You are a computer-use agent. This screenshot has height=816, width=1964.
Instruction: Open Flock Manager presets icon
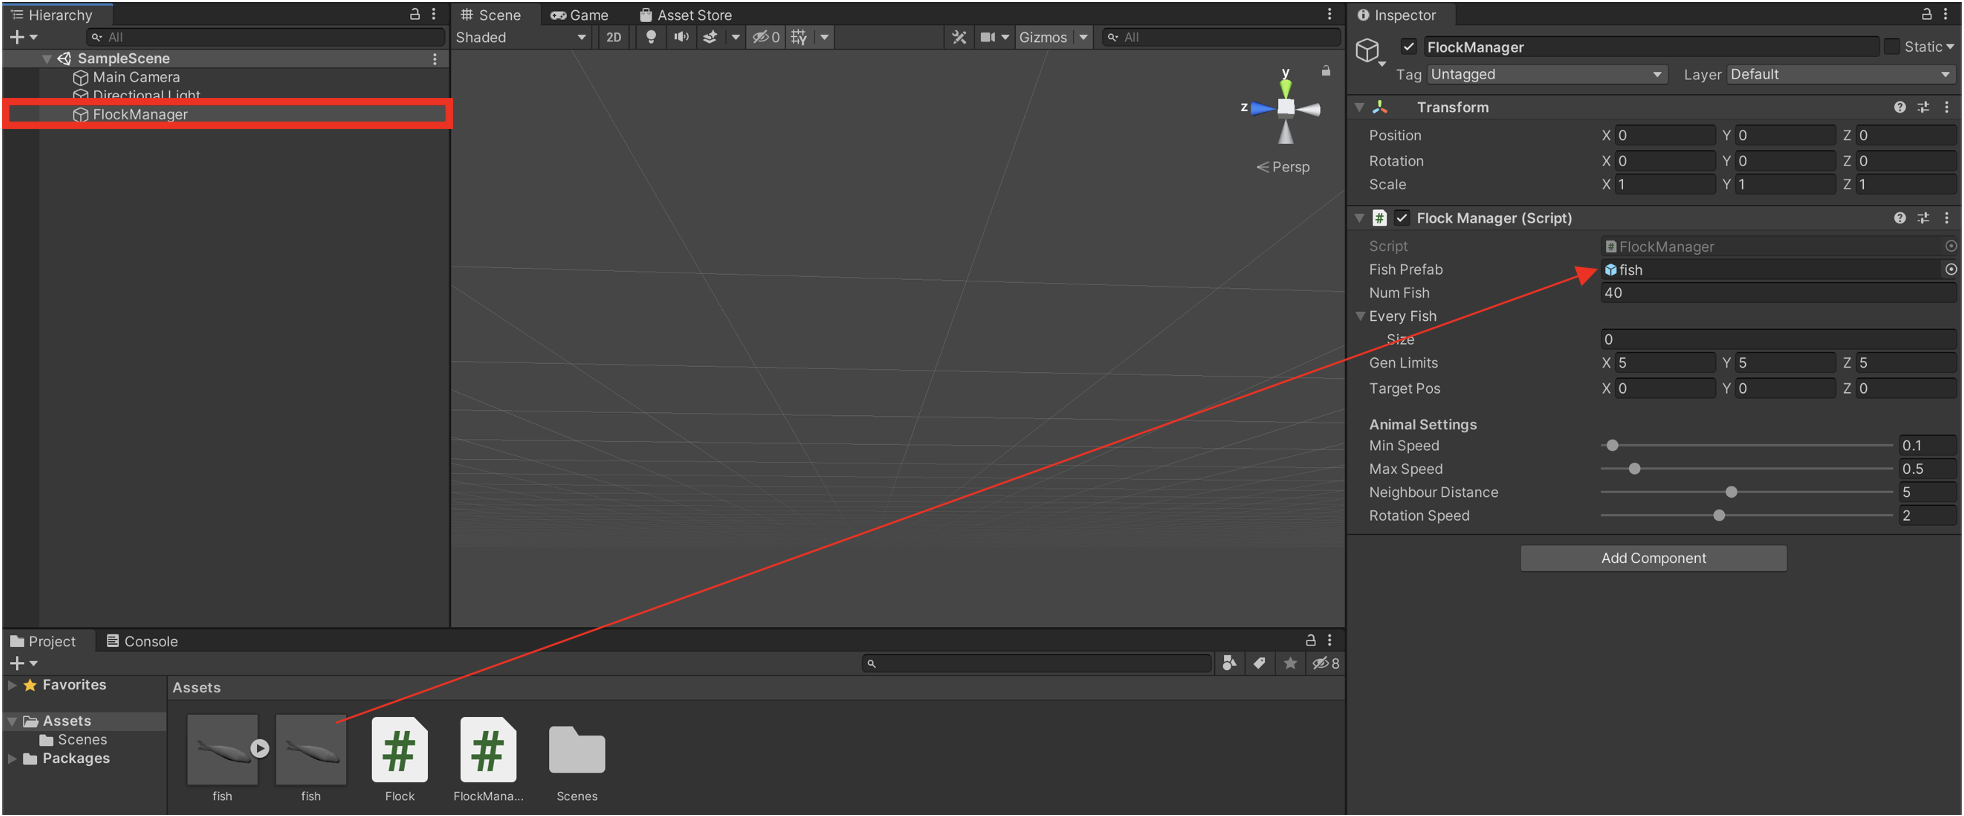coord(1923,218)
